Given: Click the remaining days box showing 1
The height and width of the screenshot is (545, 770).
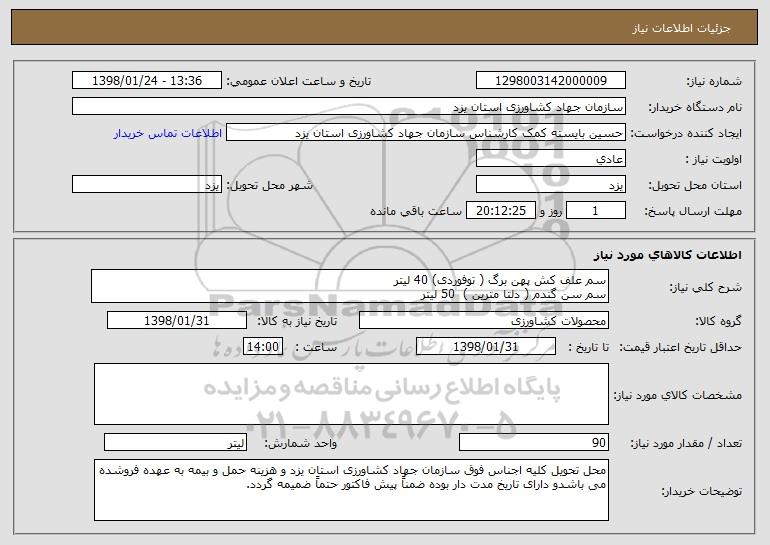Looking at the screenshot, I should 596,211.
